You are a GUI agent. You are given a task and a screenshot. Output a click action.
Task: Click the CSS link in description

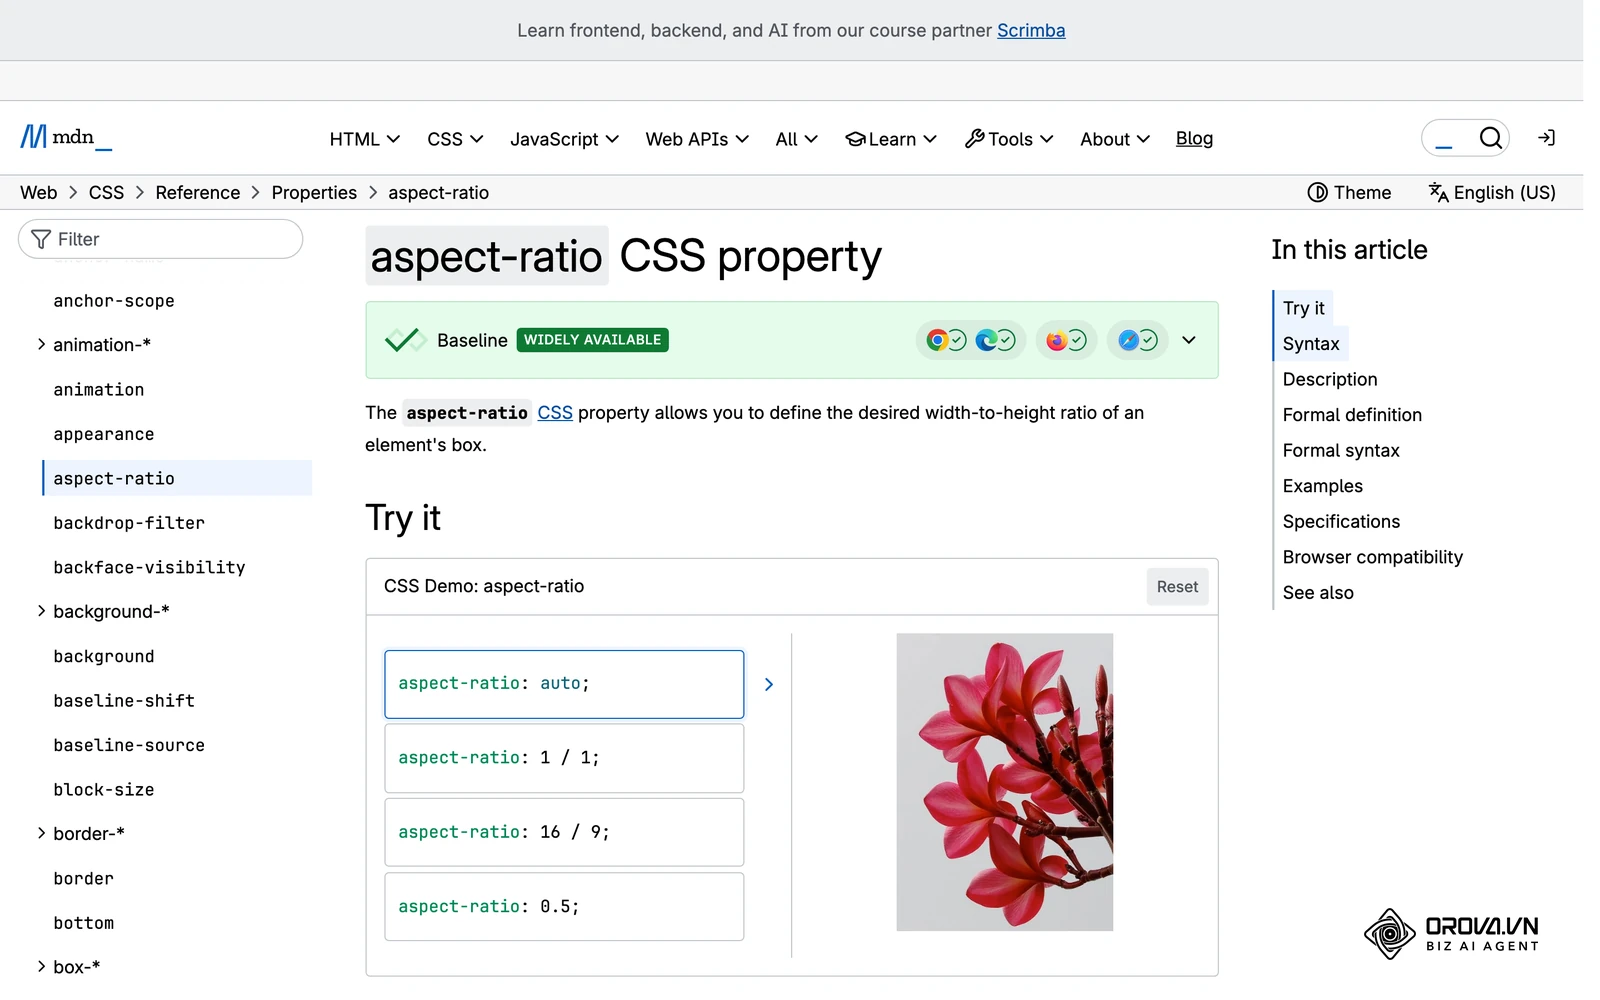(555, 413)
